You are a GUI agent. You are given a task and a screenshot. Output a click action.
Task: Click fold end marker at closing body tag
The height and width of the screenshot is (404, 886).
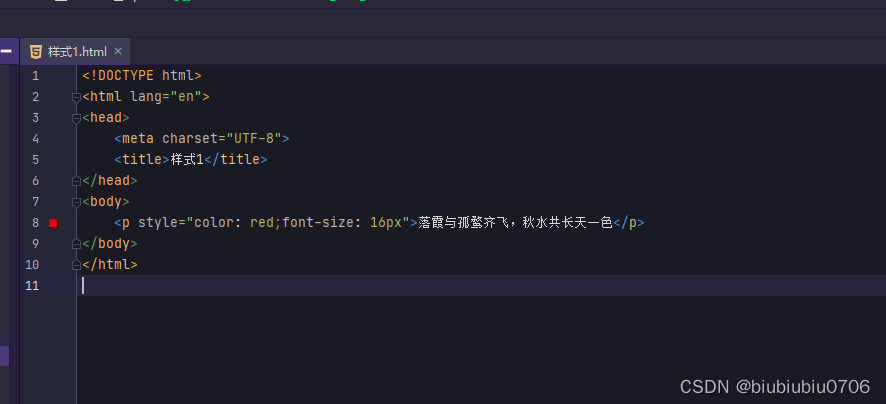[x=76, y=244]
